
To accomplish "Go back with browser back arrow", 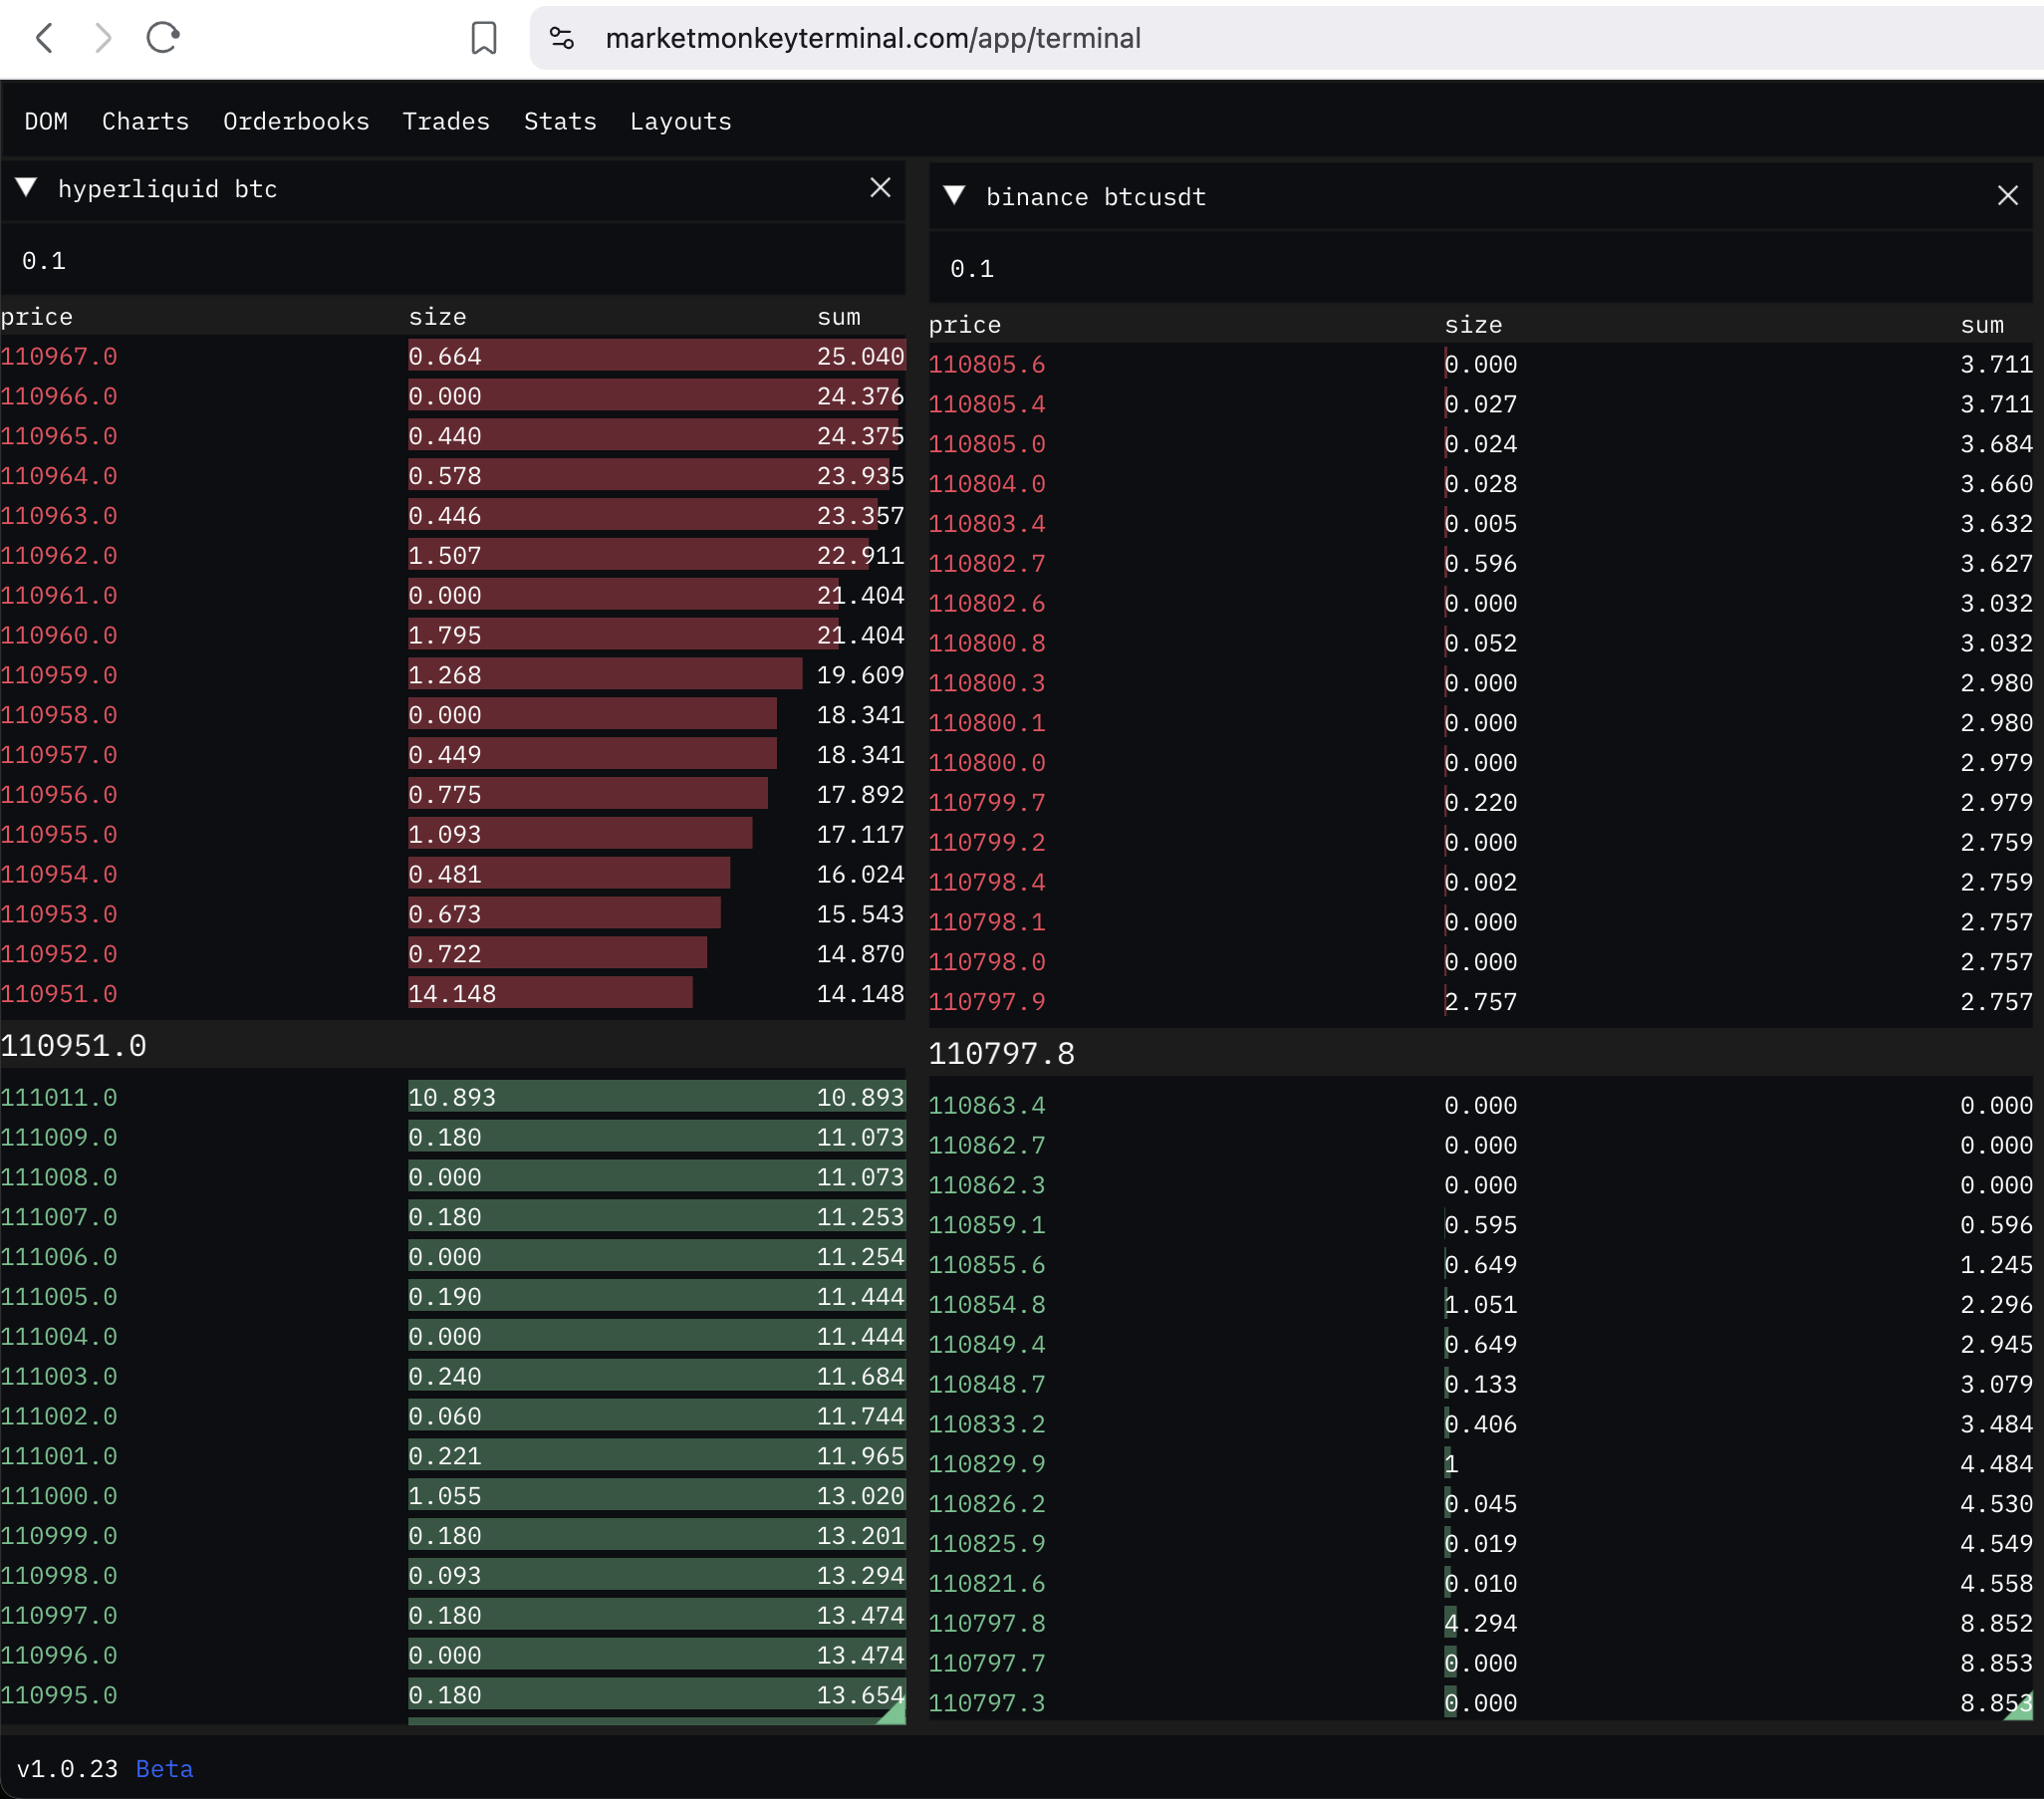I will (x=44, y=38).
